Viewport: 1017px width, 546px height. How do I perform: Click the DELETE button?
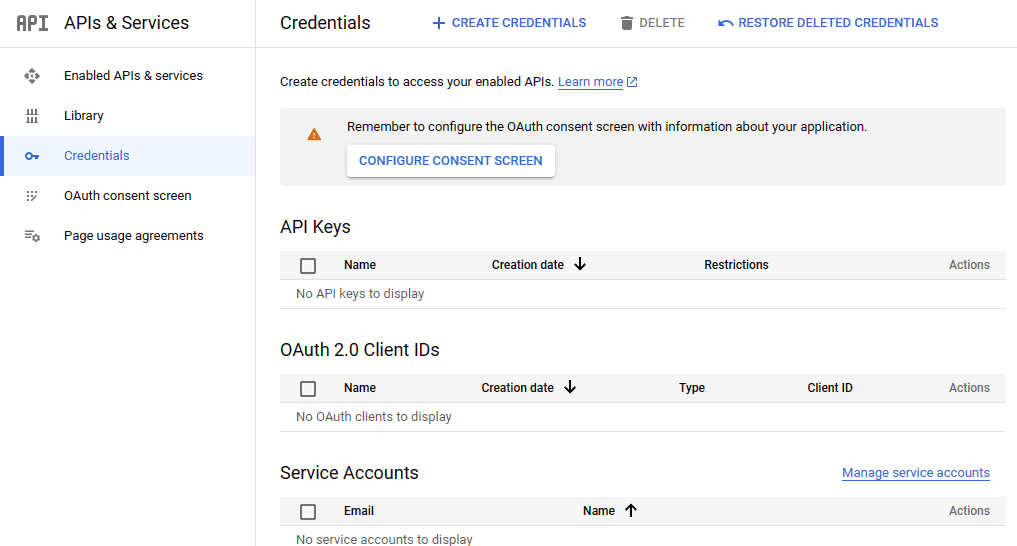[652, 23]
